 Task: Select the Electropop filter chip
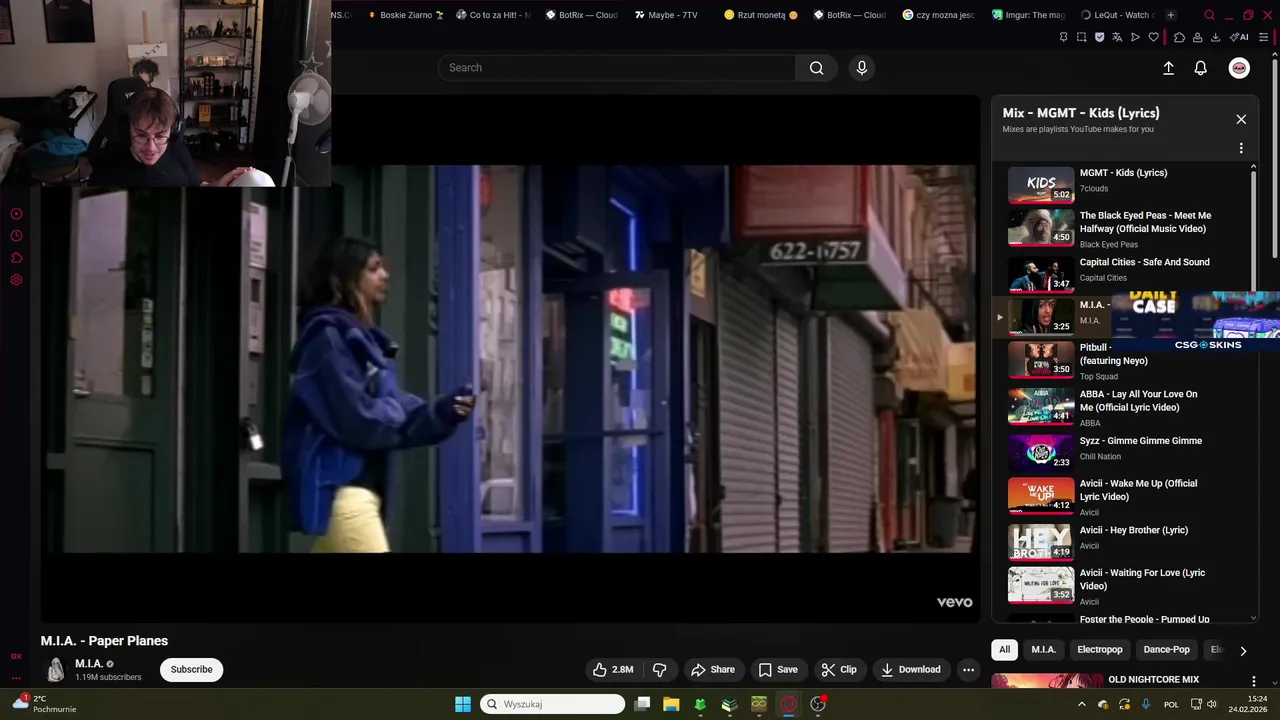tap(1100, 650)
